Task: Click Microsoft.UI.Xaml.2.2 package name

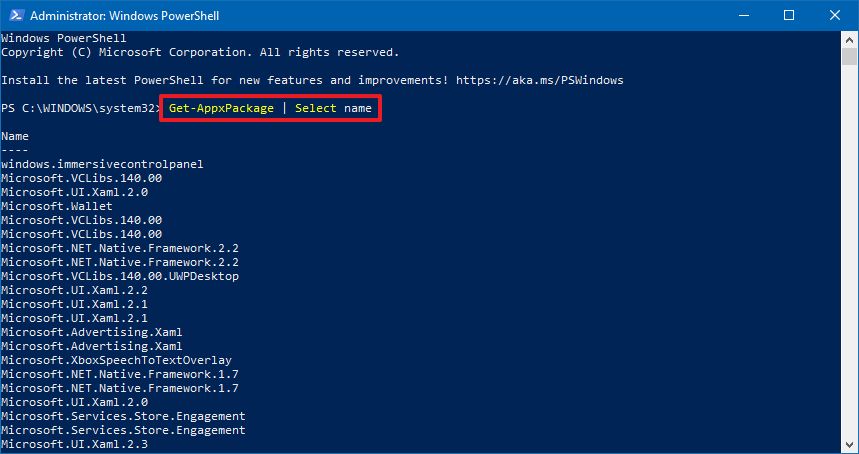Action: (x=75, y=290)
